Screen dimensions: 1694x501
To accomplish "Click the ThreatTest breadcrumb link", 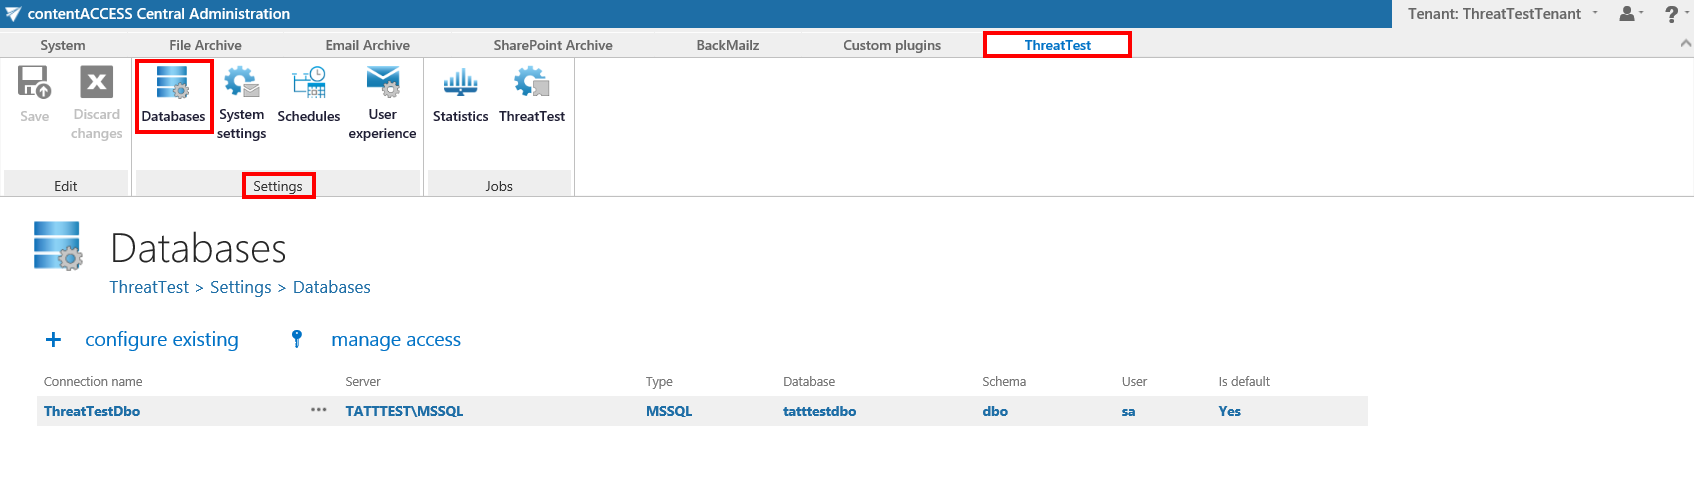I will point(149,287).
